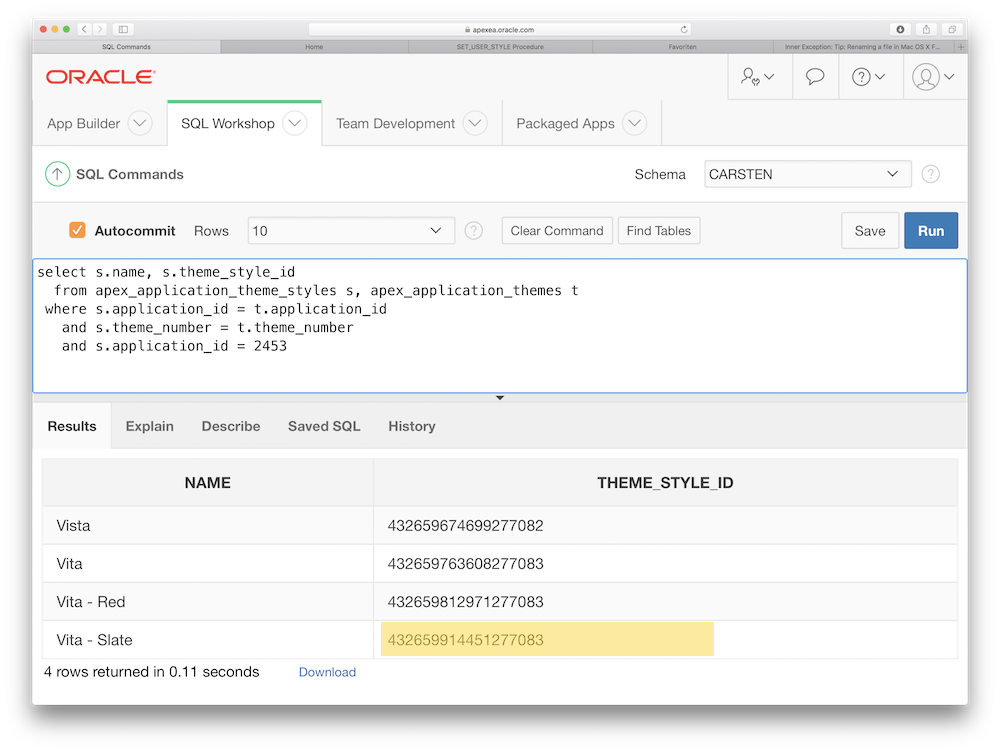Image resolution: width=1000 pixels, height=751 pixels.
Task: Open the Saved SQL tab
Action: [x=323, y=426]
